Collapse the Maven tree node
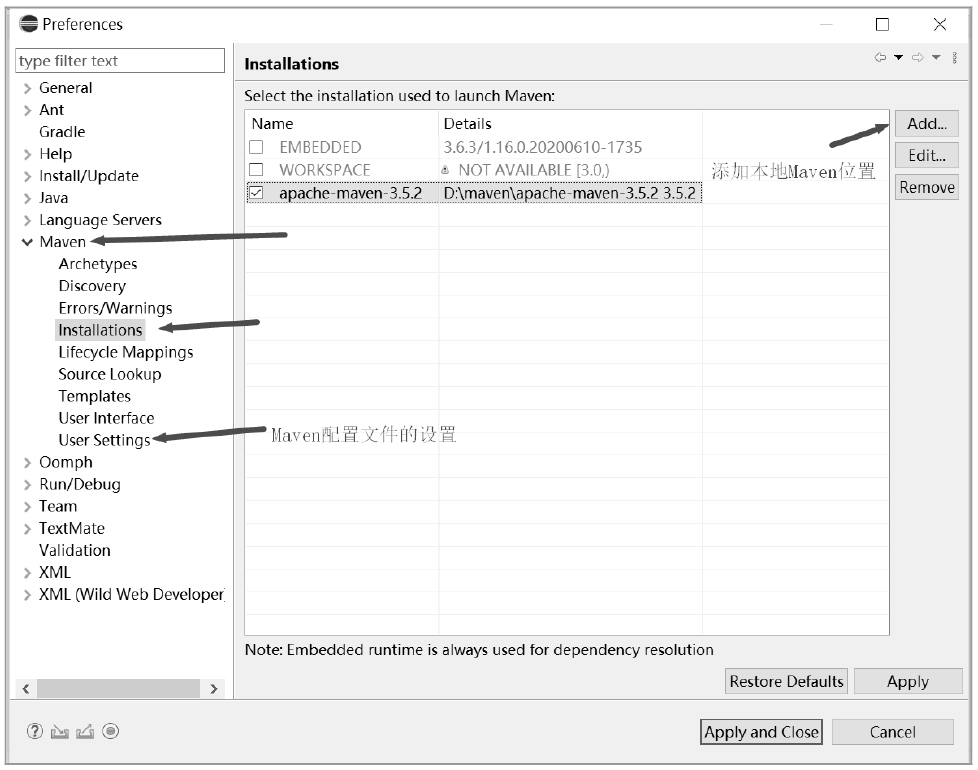 coord(28,242)
